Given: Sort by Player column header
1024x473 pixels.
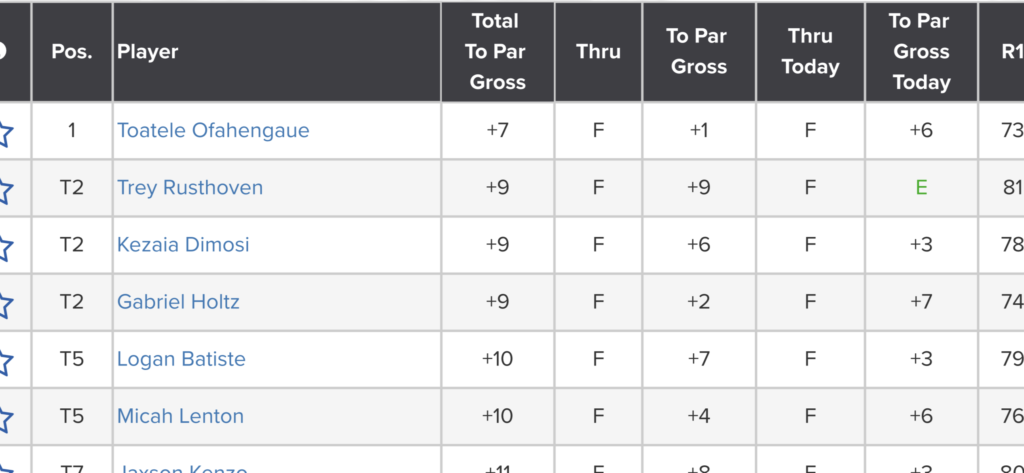Looking at the screenshot, I should (148, 52).
